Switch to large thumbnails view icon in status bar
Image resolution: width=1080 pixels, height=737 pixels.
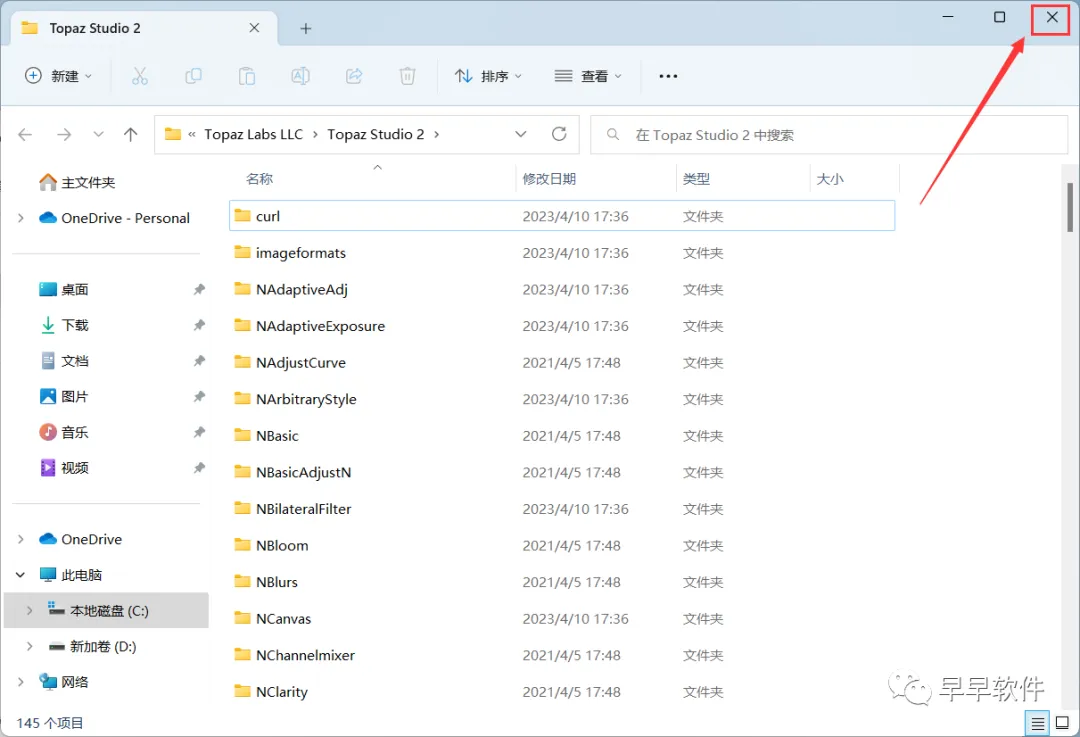click(x=1063, y=723)
